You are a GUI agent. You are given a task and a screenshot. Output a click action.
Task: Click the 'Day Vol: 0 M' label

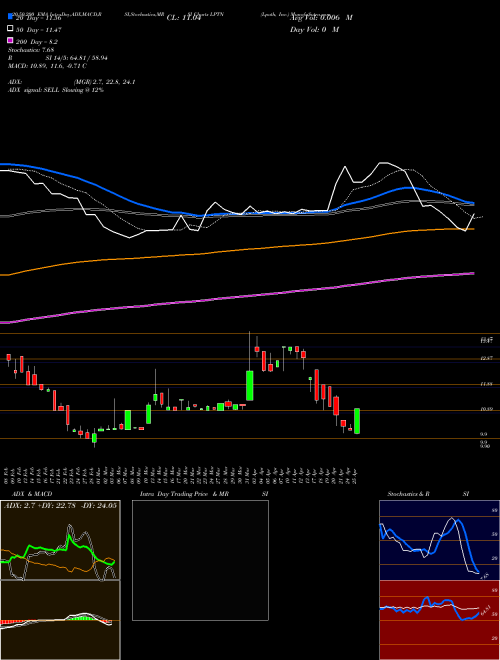(314, 30)
